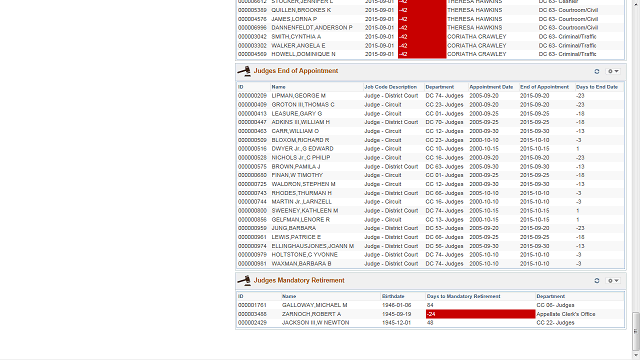Open settings menu for Judges Mandatory Retirement
This screenshot has width=640, height=360.
[x=613, y=281]
